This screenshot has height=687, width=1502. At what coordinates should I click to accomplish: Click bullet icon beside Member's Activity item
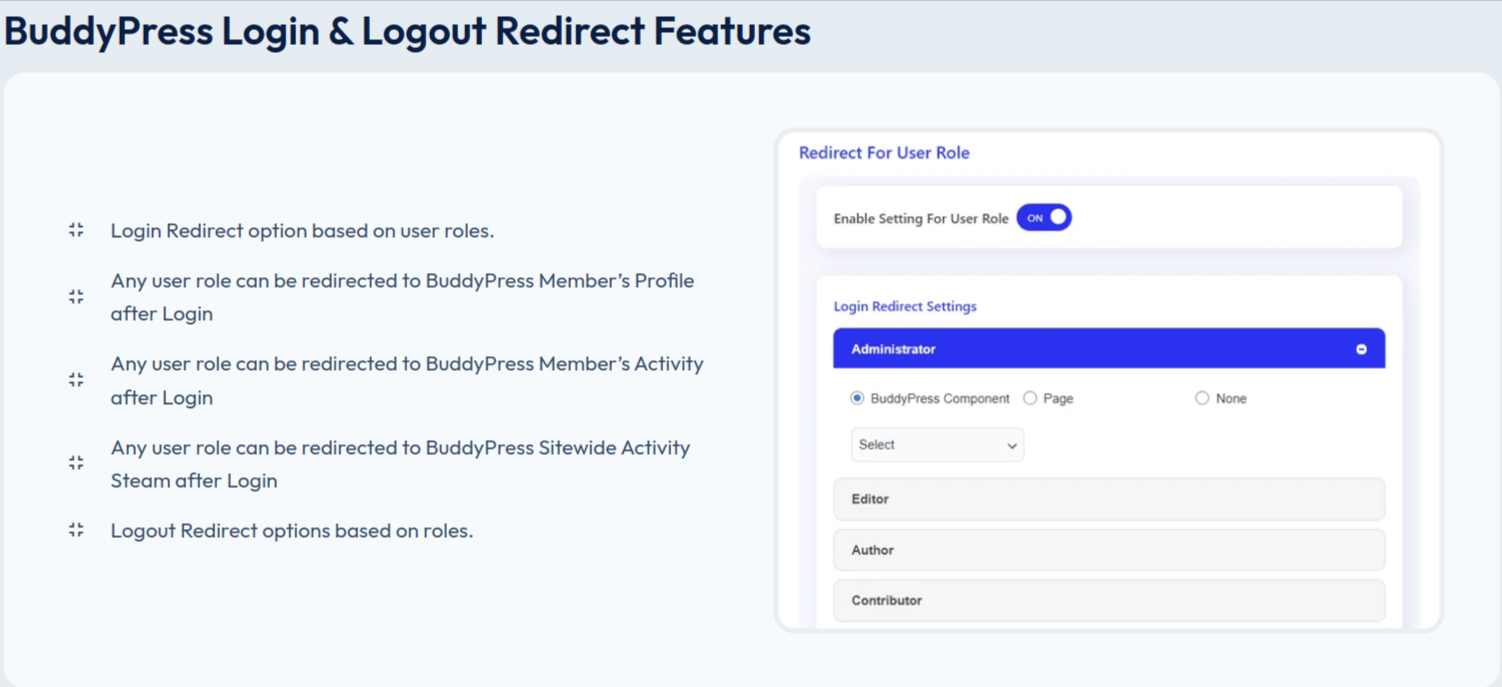tap(76, 380)
